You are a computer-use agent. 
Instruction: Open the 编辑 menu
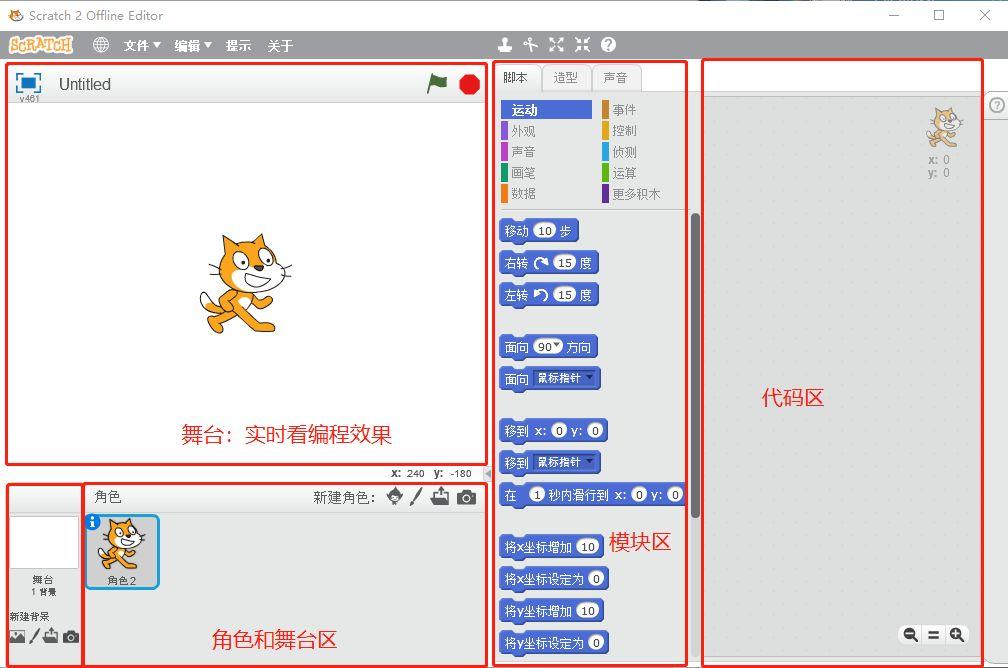(193, 45)
